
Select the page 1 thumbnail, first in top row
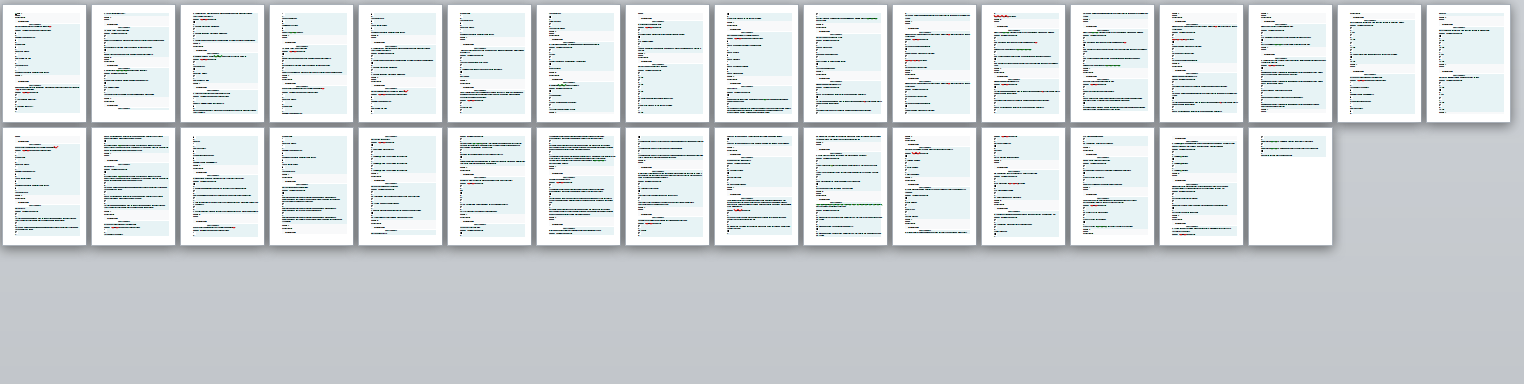click(44, 63)
